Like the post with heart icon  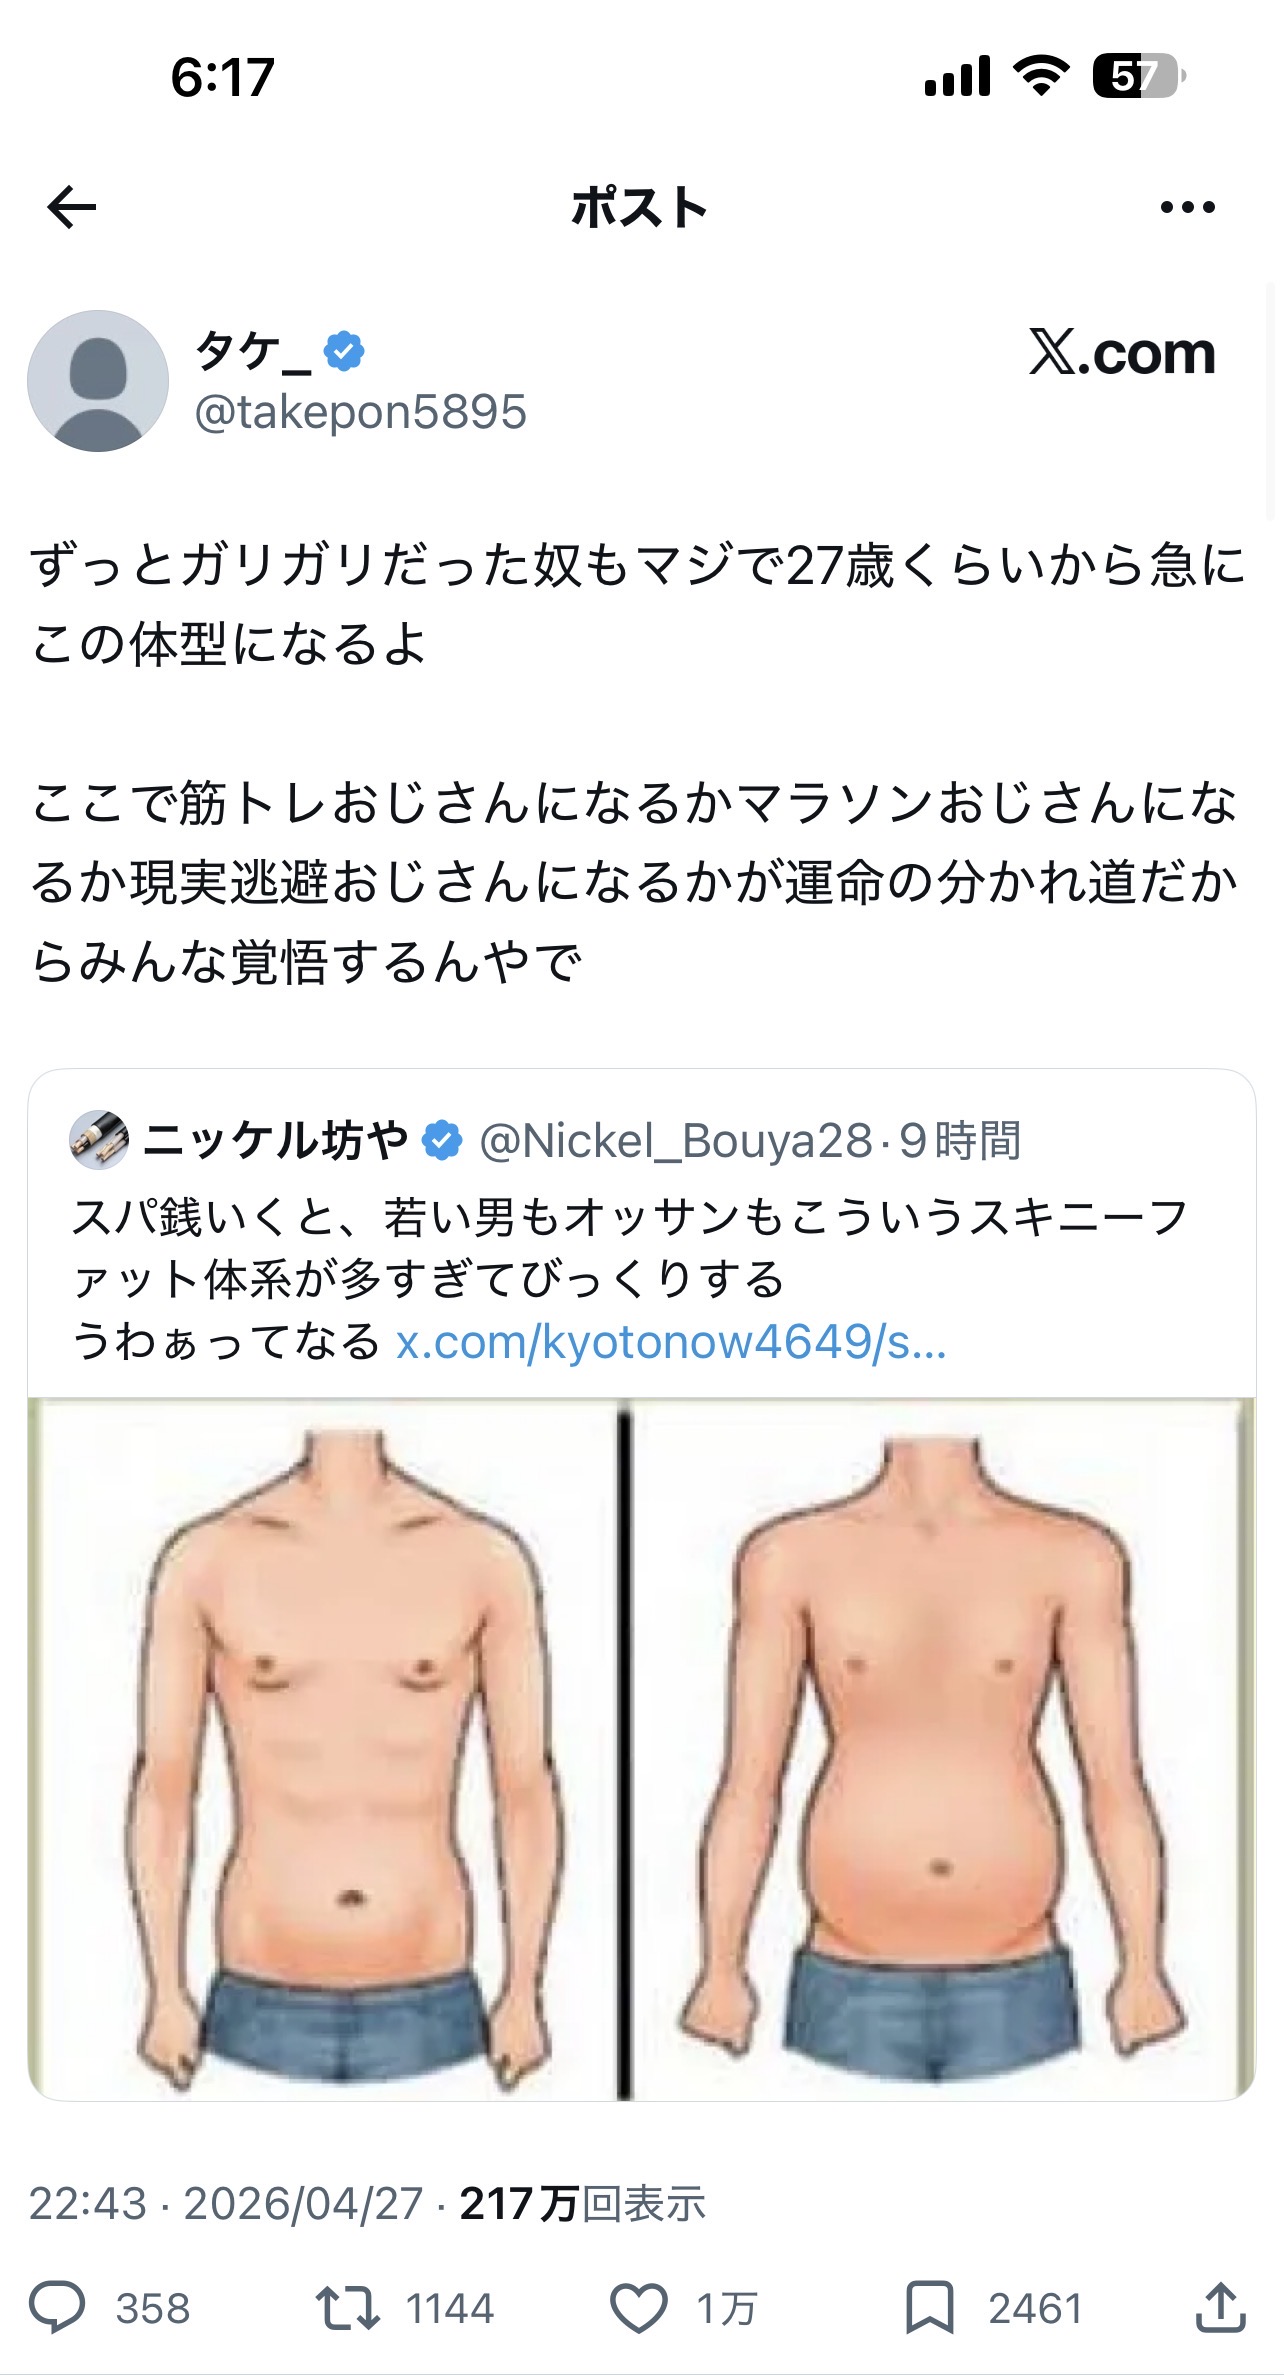pyautogui.click(x=638, y=2308)
